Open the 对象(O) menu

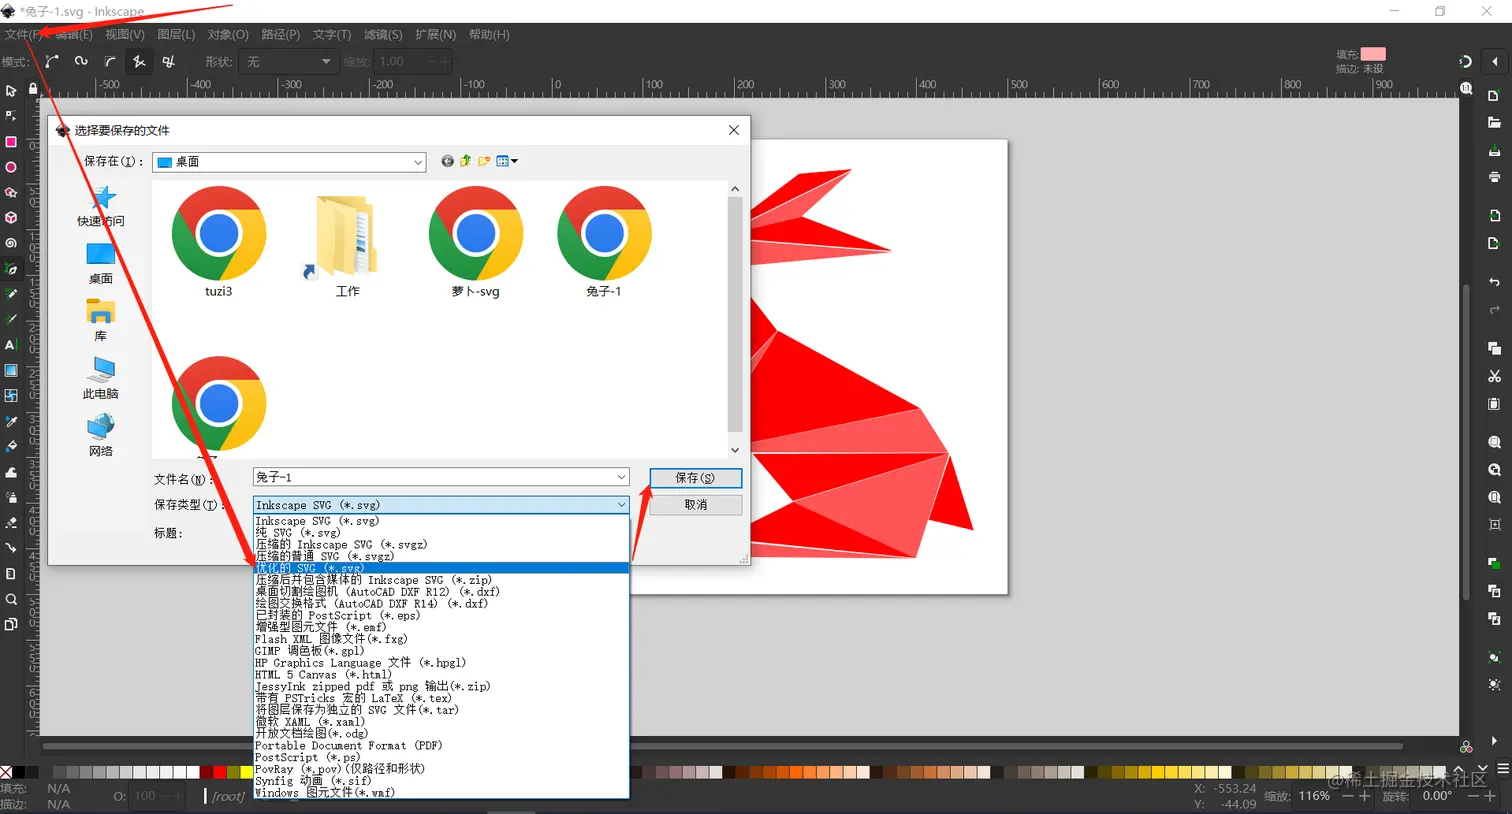coord(228,35)
